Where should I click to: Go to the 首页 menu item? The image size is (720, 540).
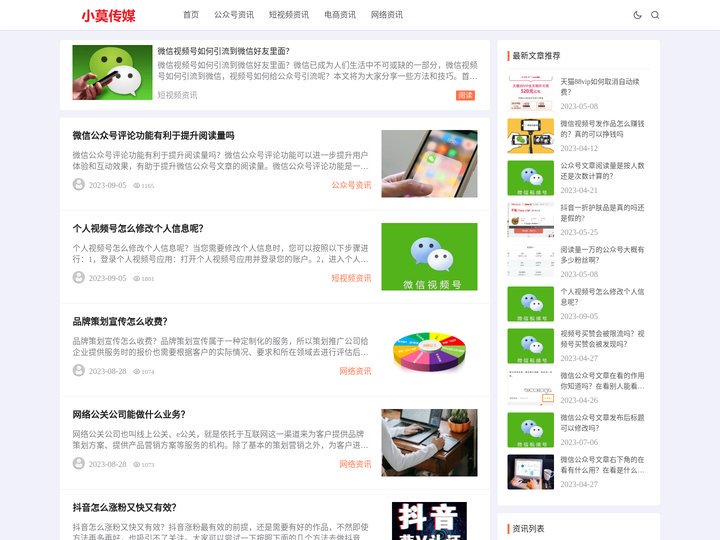pyautogui.click(x=191, y=15)
